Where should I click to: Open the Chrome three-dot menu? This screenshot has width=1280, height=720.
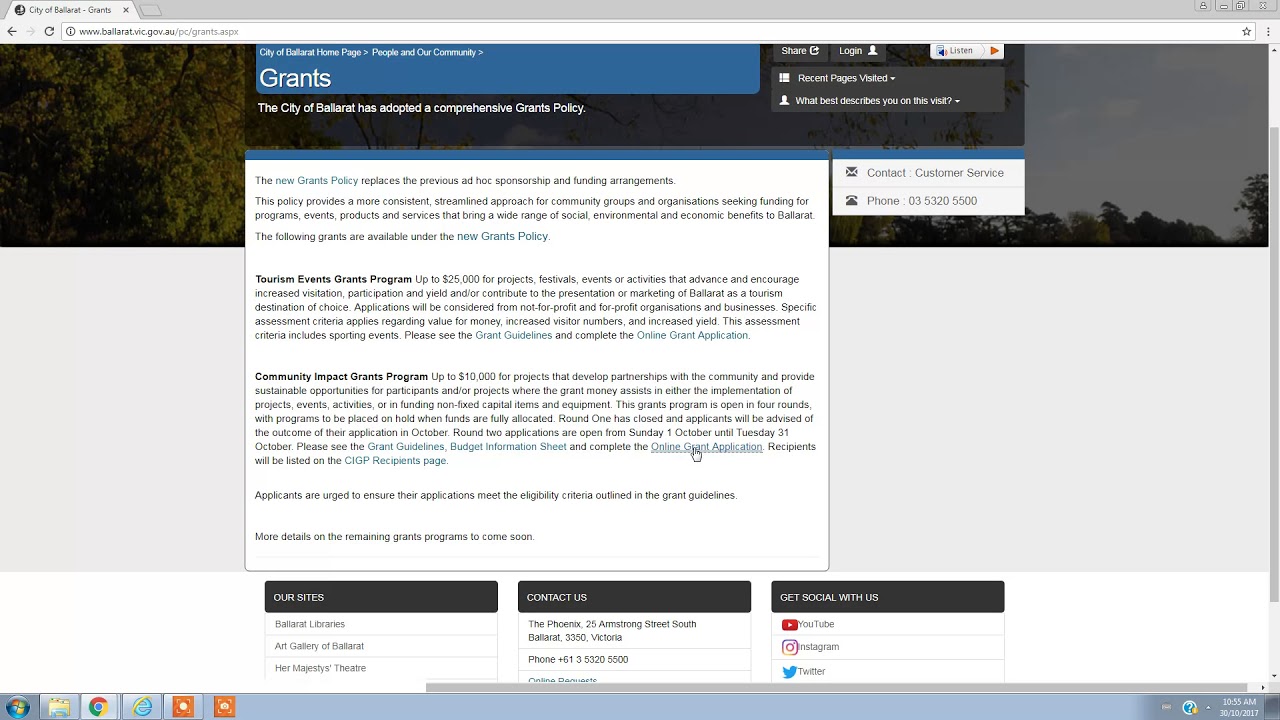[x=1268, y=31]
